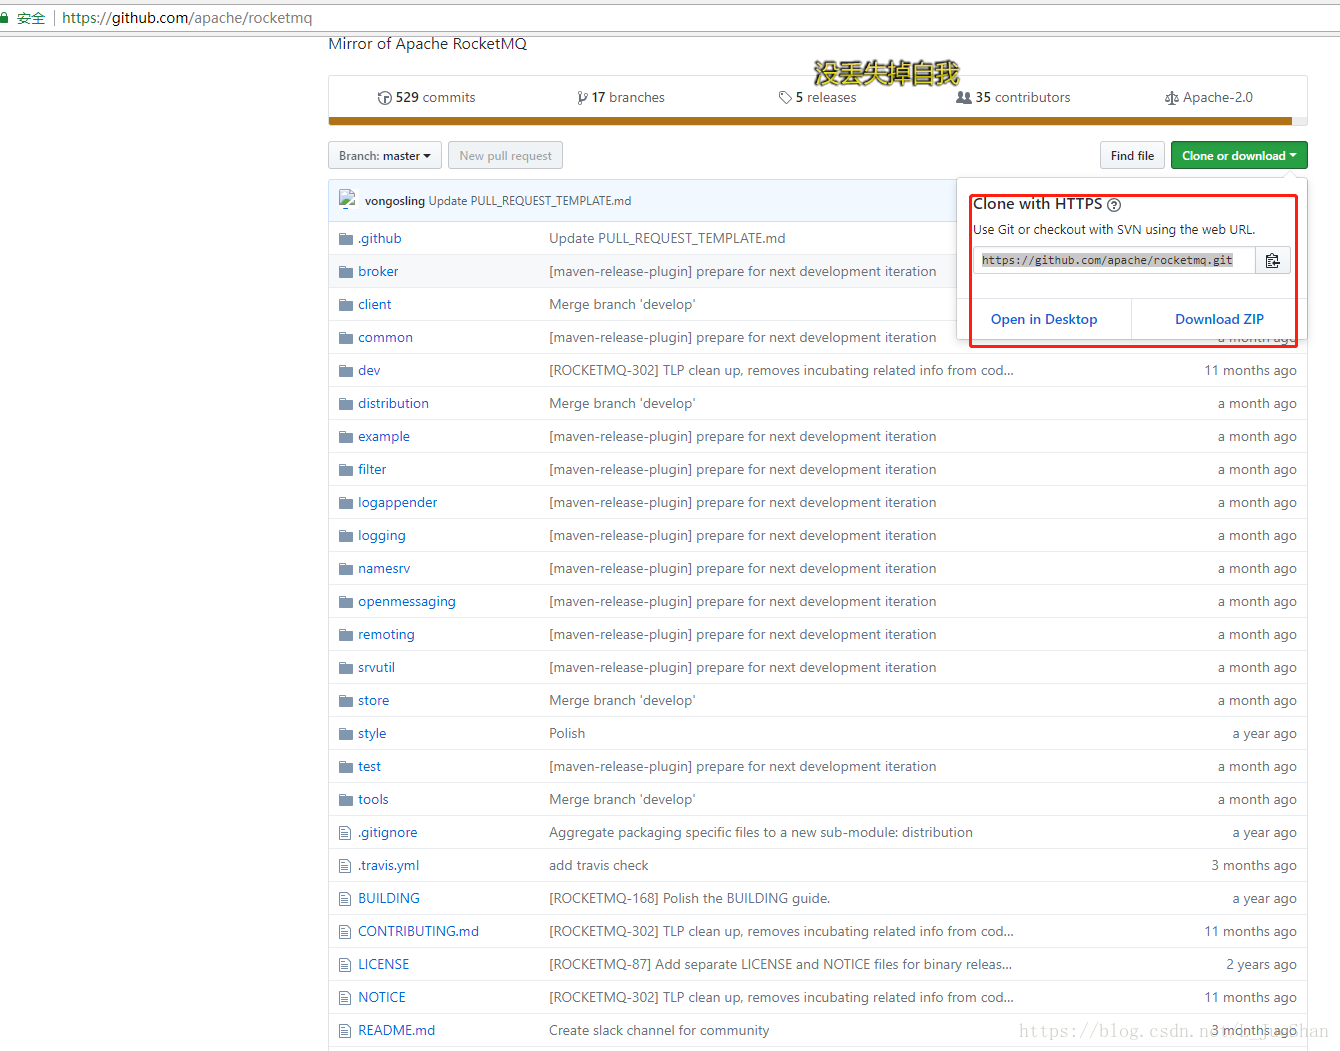Open .gitignore 'Aggregate packaging' commit message
Screen dimensions: 1340x1051
coord(761,833)
